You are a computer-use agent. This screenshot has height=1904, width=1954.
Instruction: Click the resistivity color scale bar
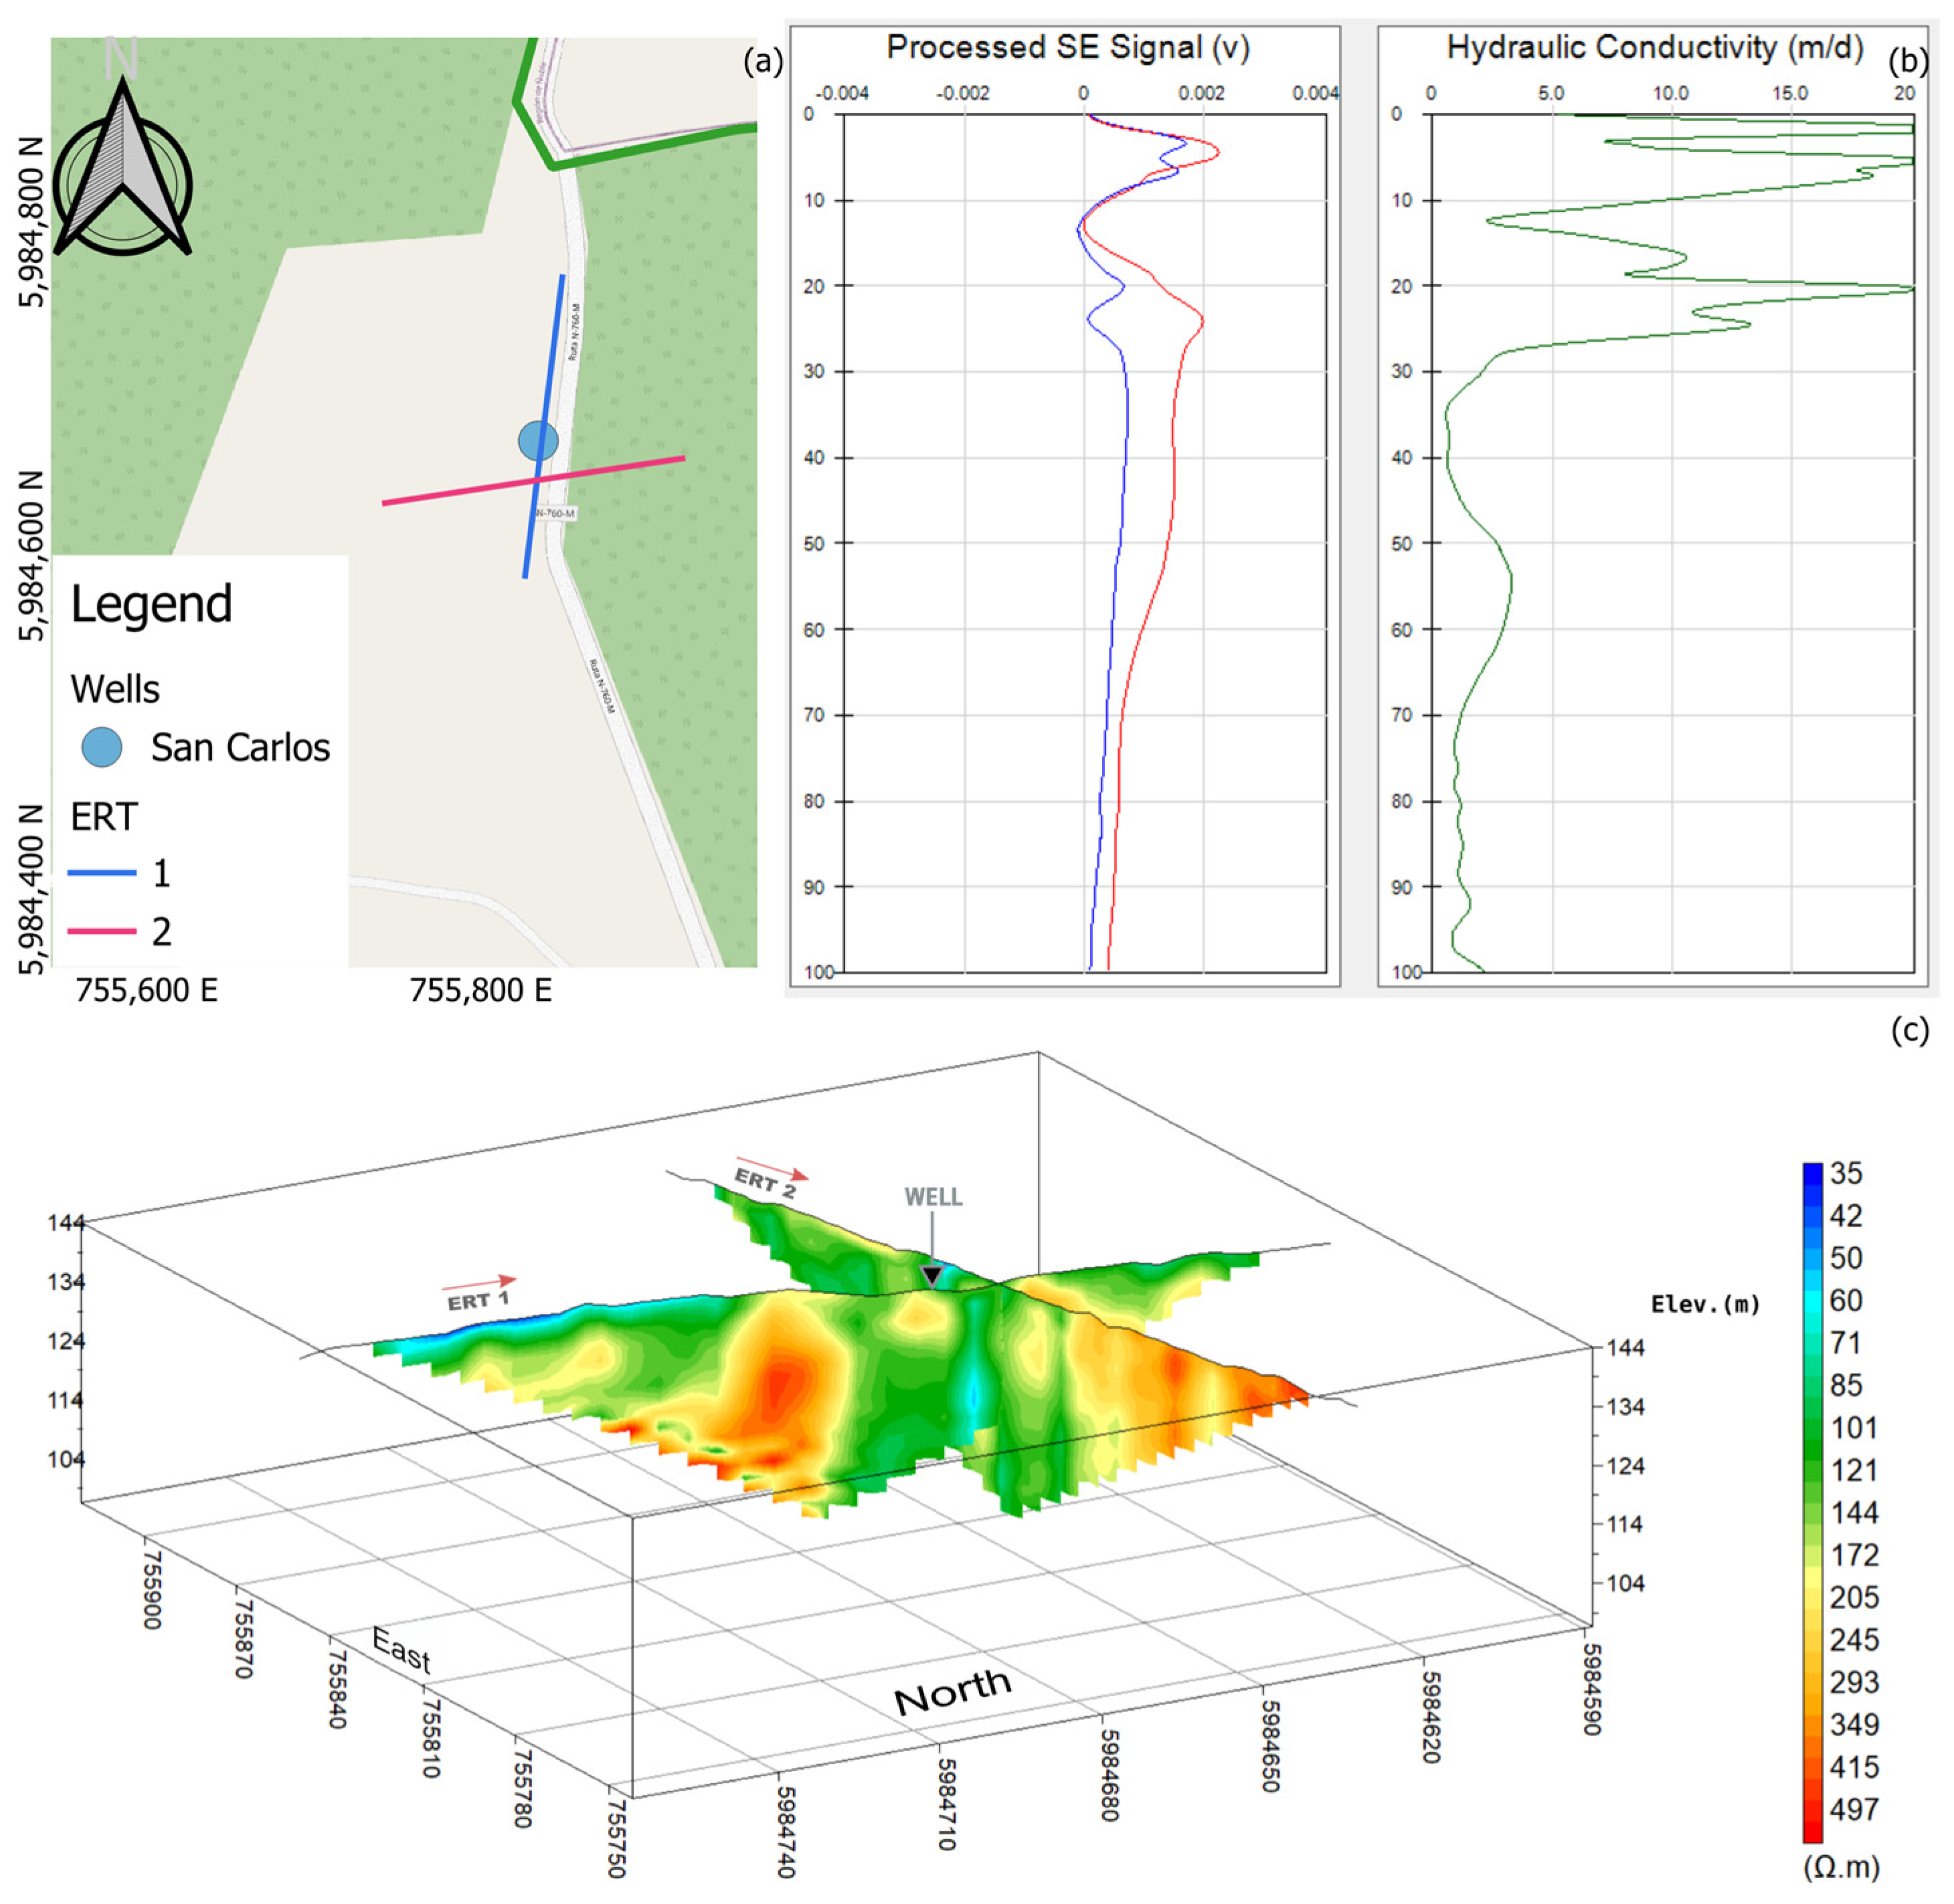coord(1813,1503)
